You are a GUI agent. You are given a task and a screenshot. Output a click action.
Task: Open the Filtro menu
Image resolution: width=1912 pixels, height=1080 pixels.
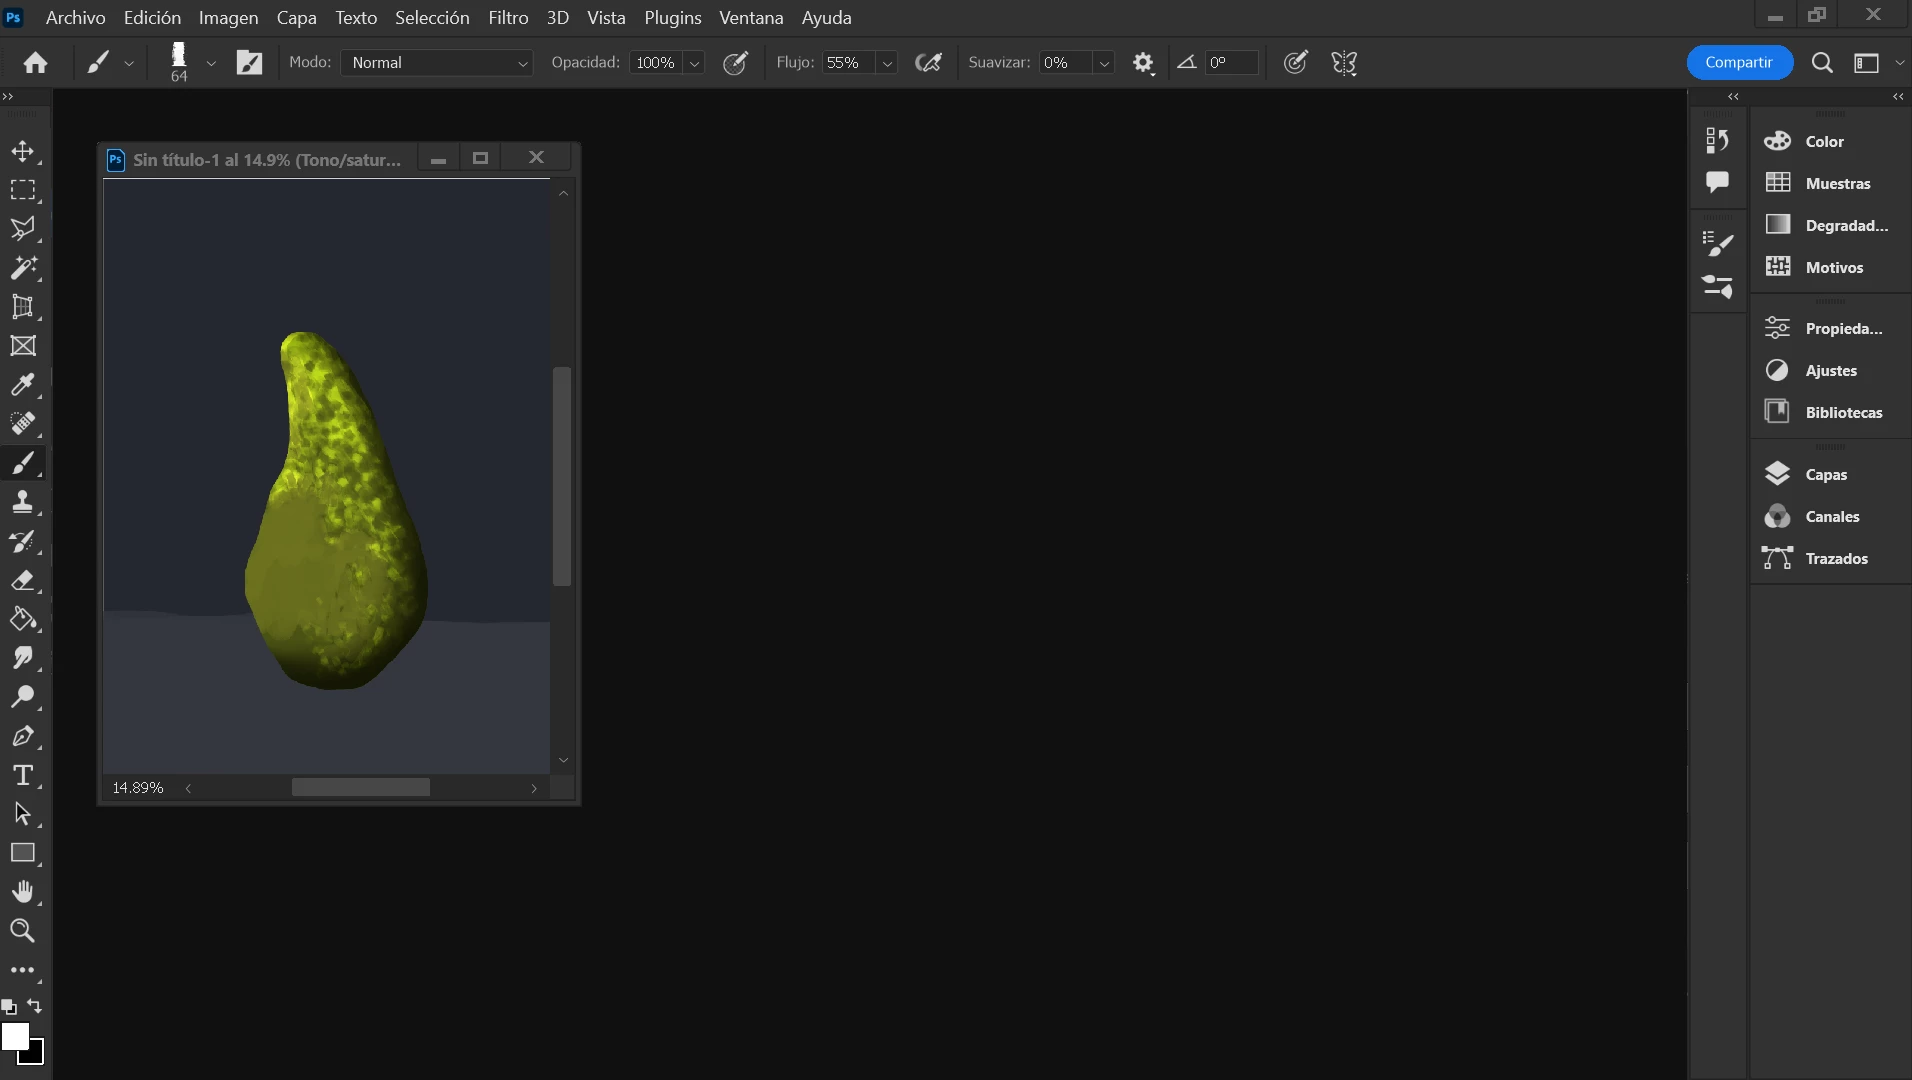[508, 18]
